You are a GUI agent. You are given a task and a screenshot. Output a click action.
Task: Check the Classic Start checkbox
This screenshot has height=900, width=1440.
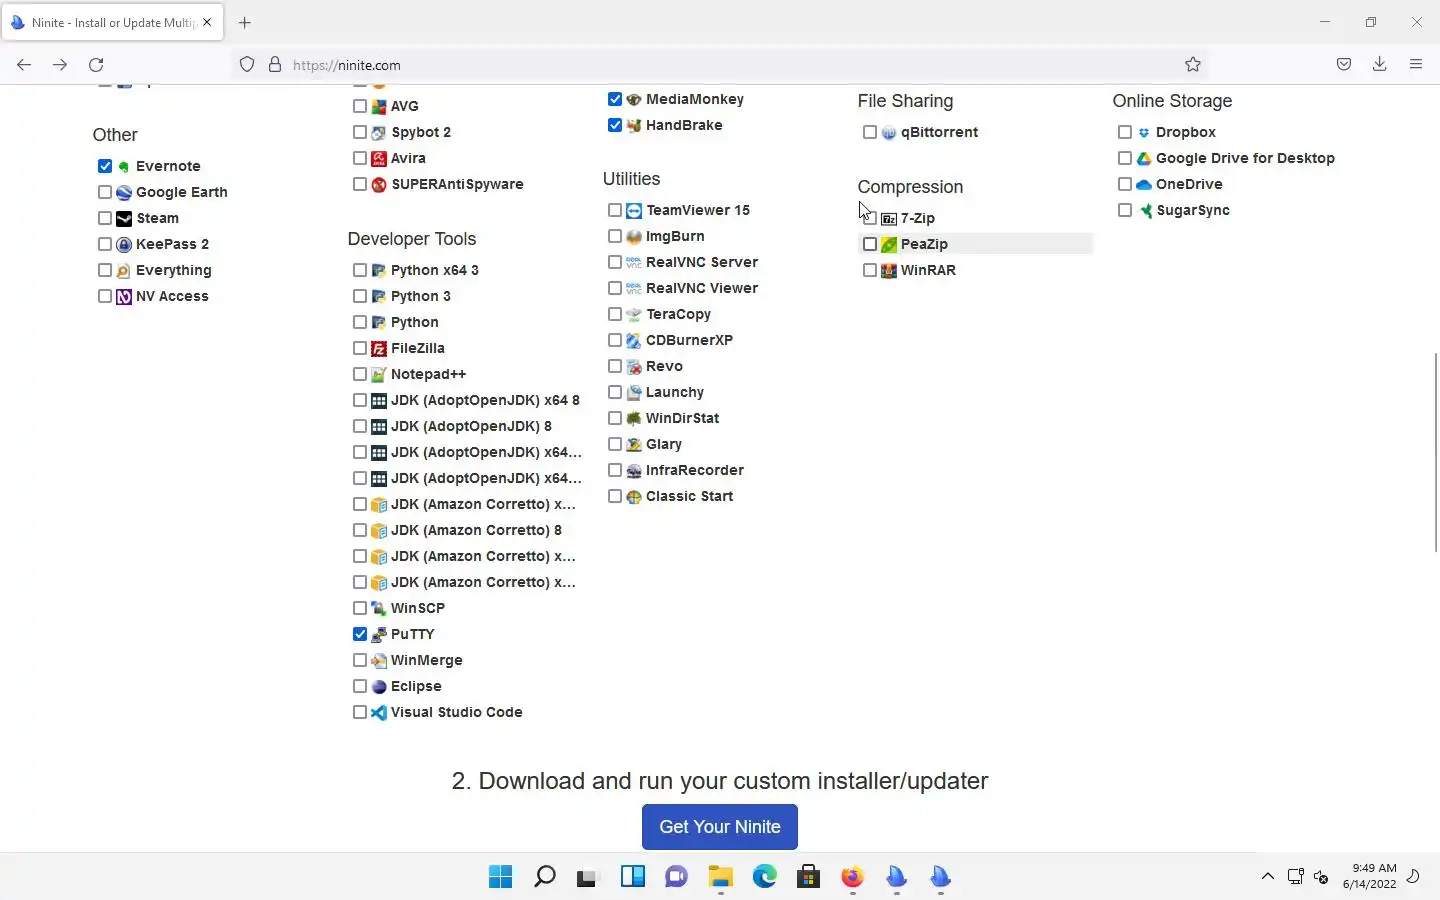pyautogui.click(x=615, y=496)
